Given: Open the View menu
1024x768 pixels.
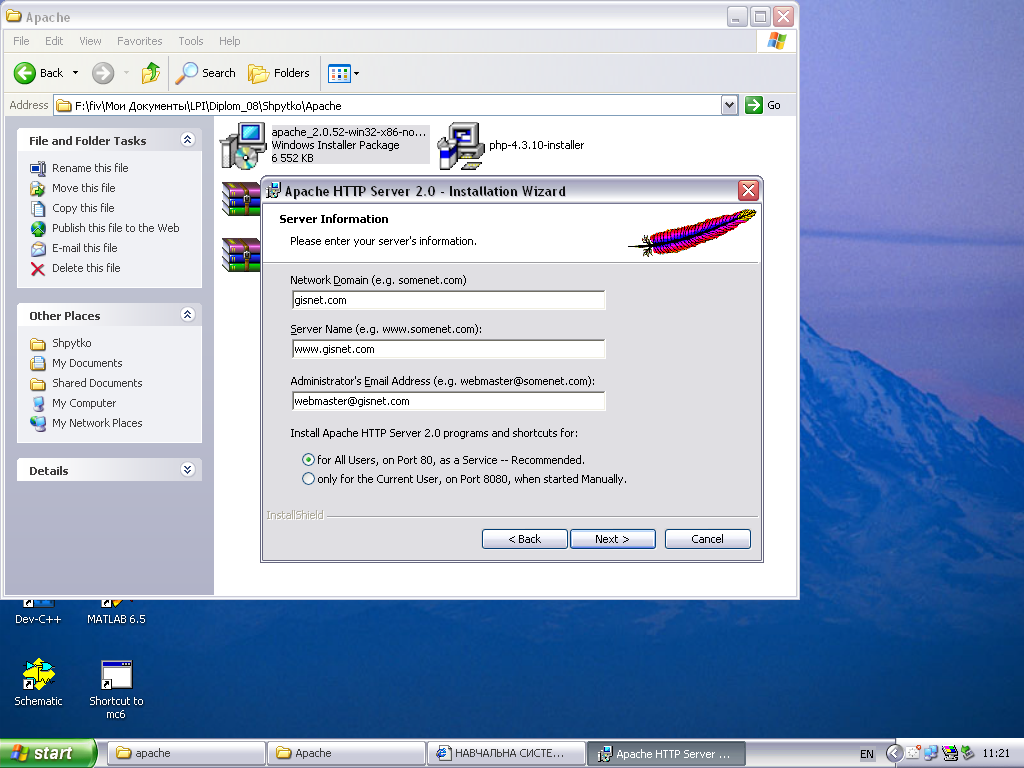Looking at the screenshot, I should [90, 41].
